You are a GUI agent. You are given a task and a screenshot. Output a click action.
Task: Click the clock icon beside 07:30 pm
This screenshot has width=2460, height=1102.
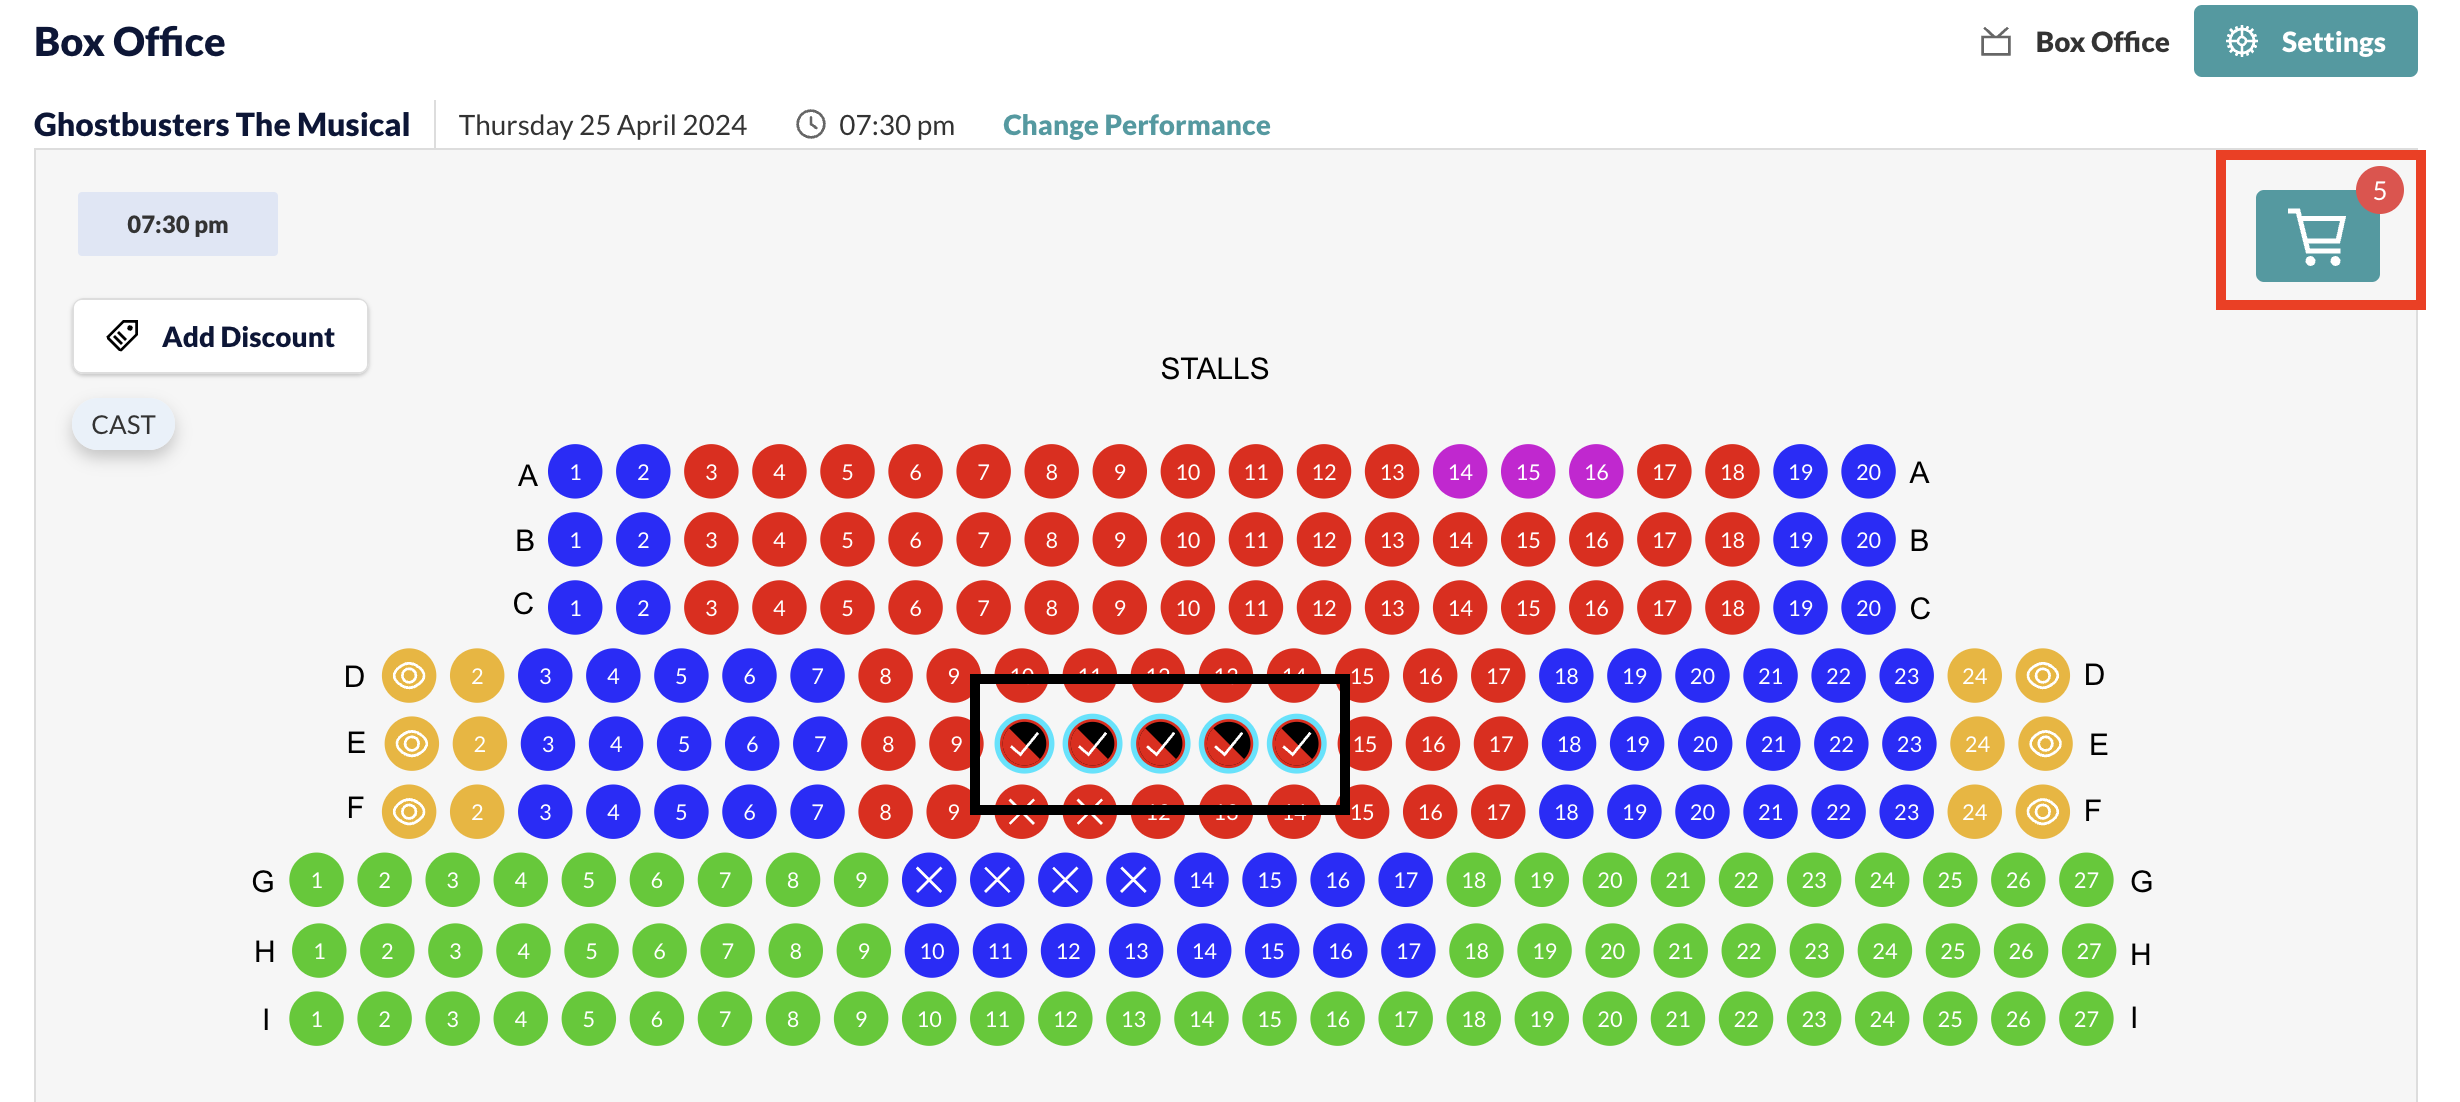click(811, 125)
